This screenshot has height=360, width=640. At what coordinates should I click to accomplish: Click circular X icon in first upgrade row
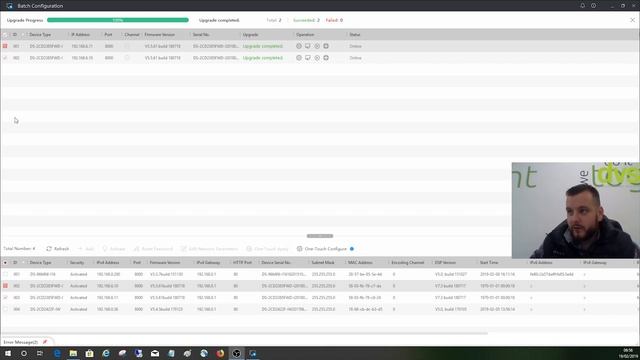click(x=317, y=46)
